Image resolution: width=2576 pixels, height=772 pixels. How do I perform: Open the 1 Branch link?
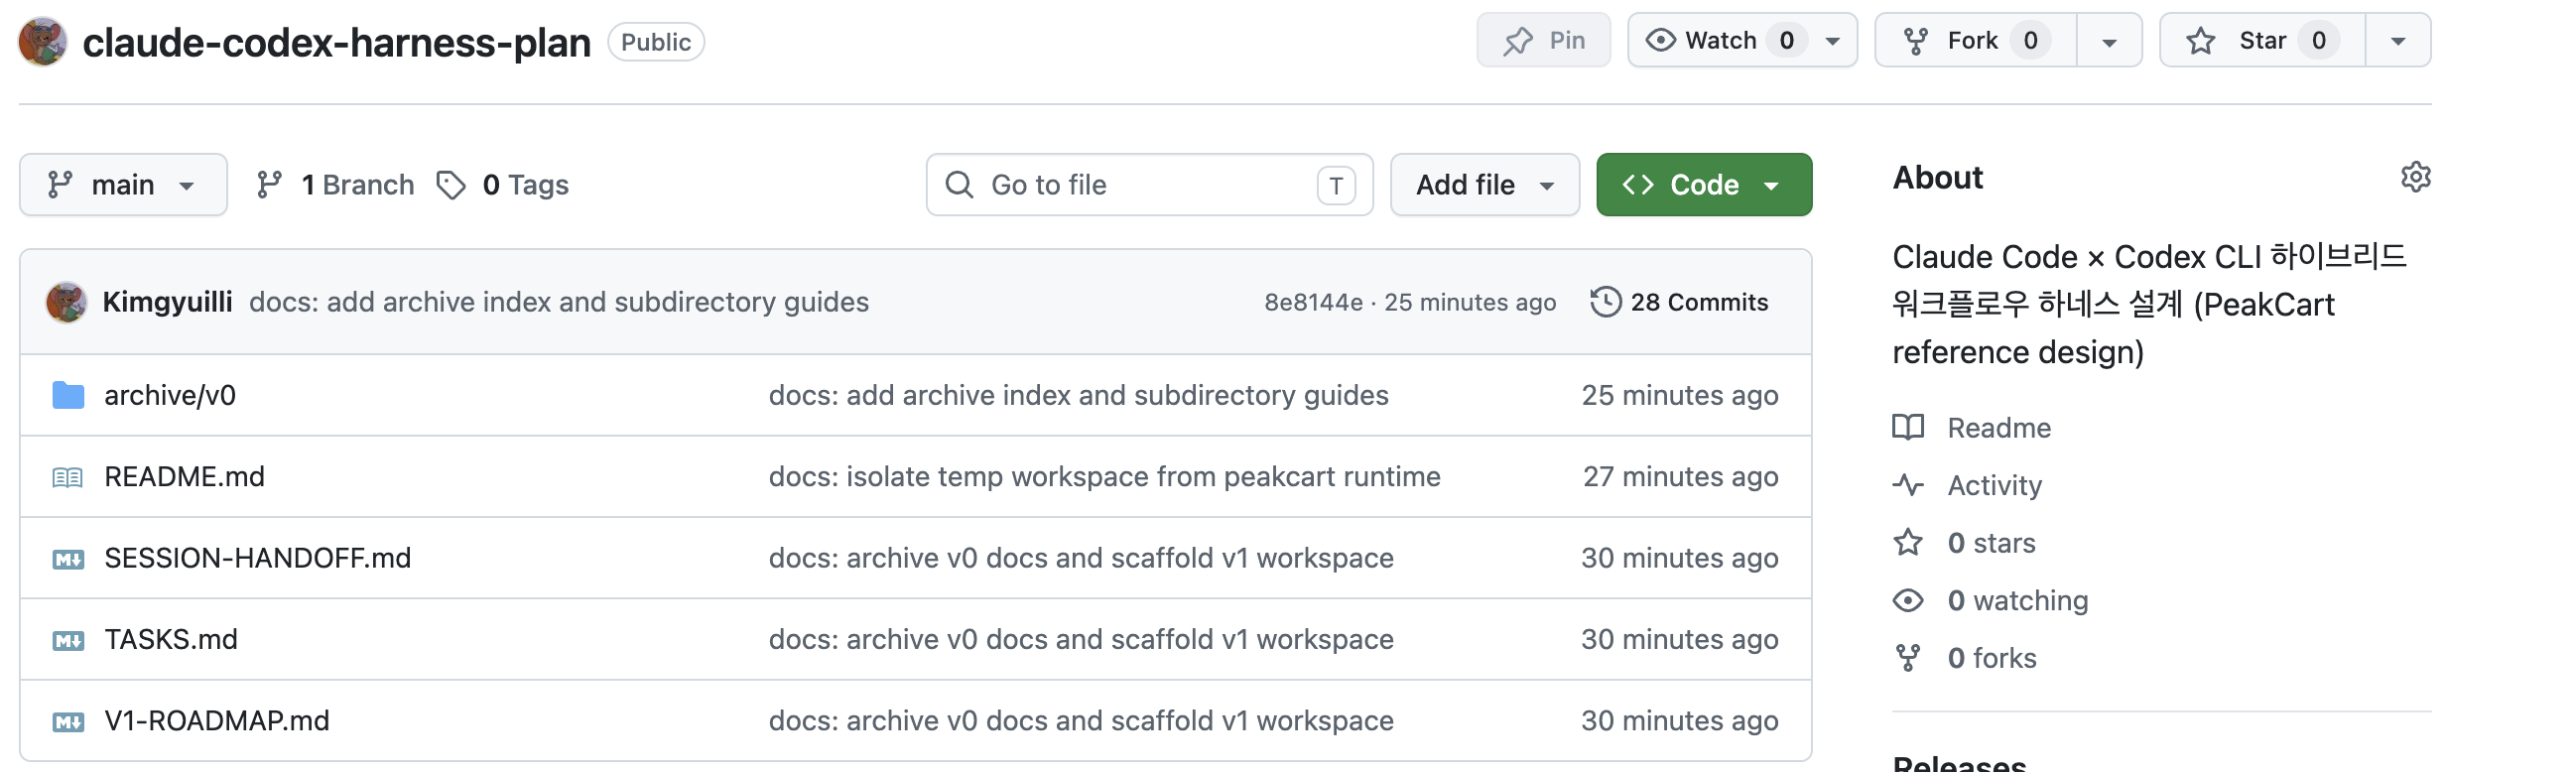pyautogui.click(x=335, y=185)
